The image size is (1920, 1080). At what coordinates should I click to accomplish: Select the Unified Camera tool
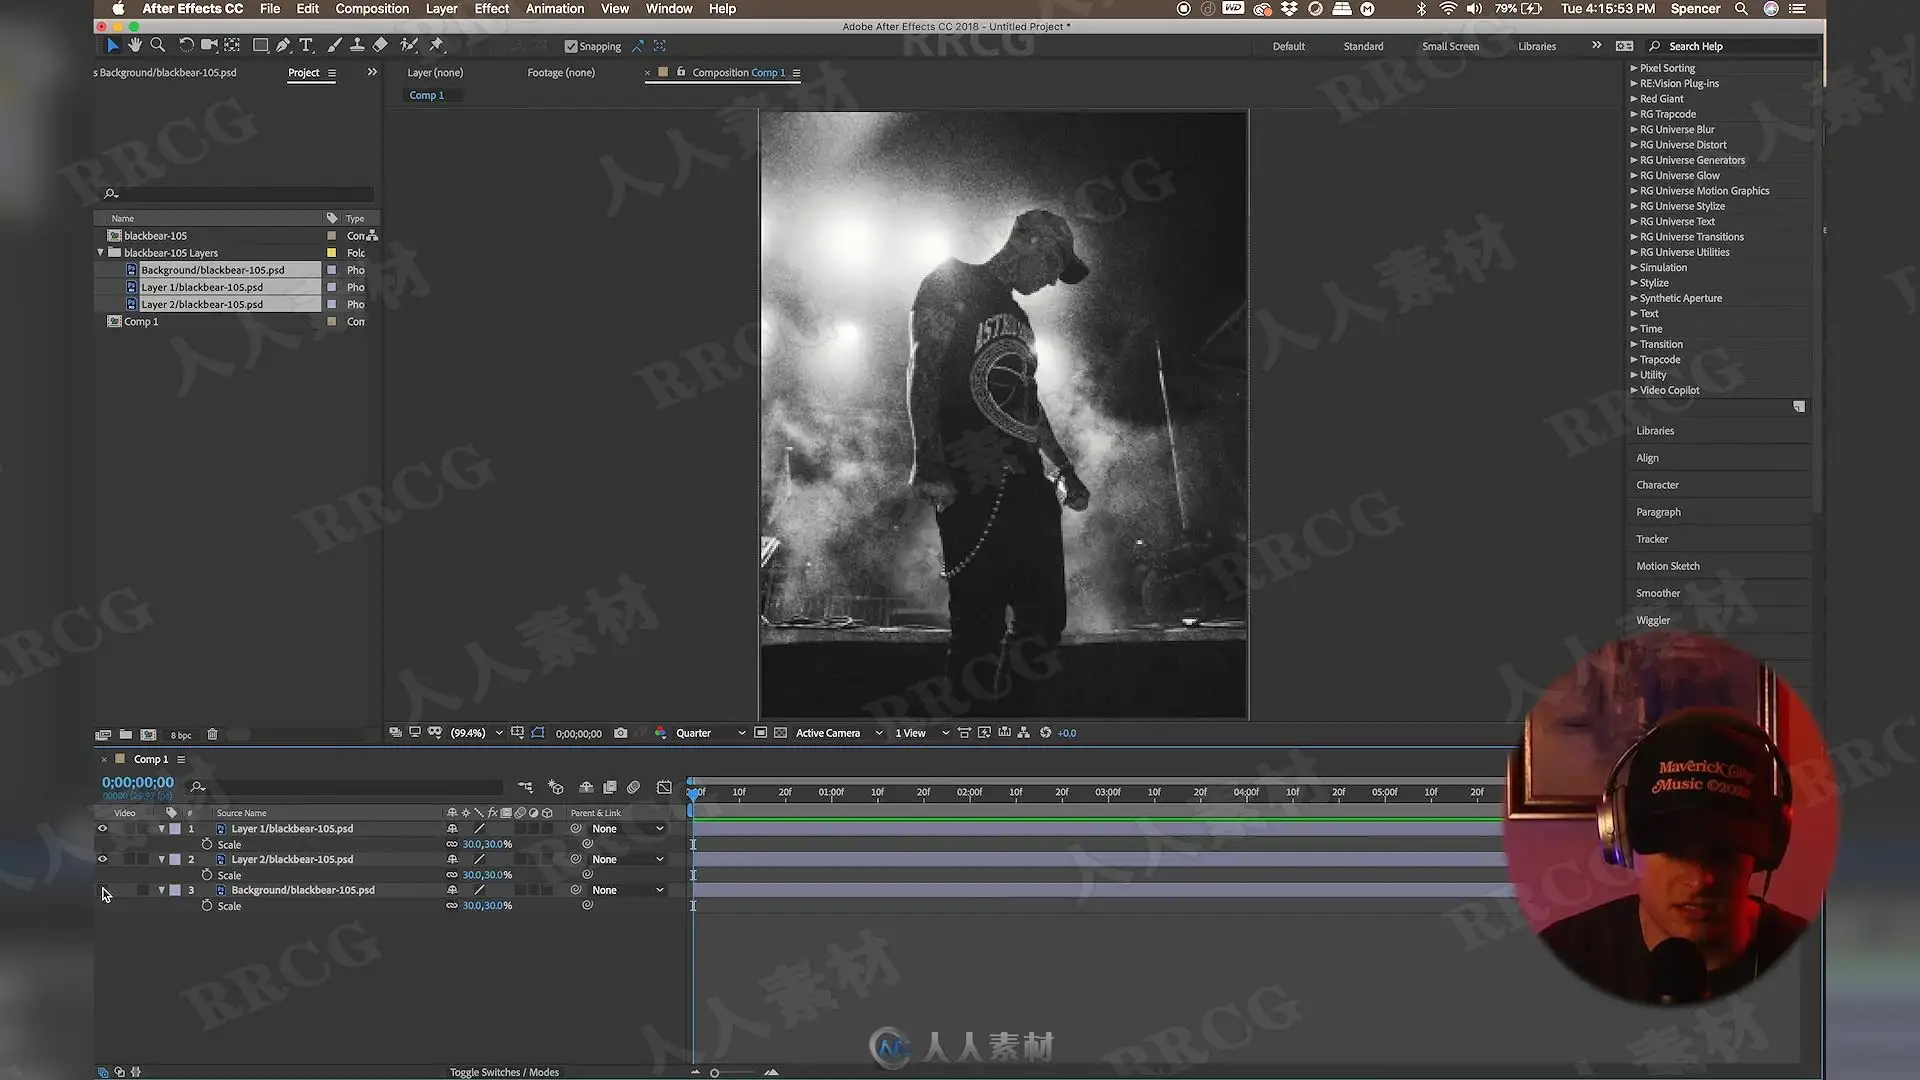click(x=208, y=45)
